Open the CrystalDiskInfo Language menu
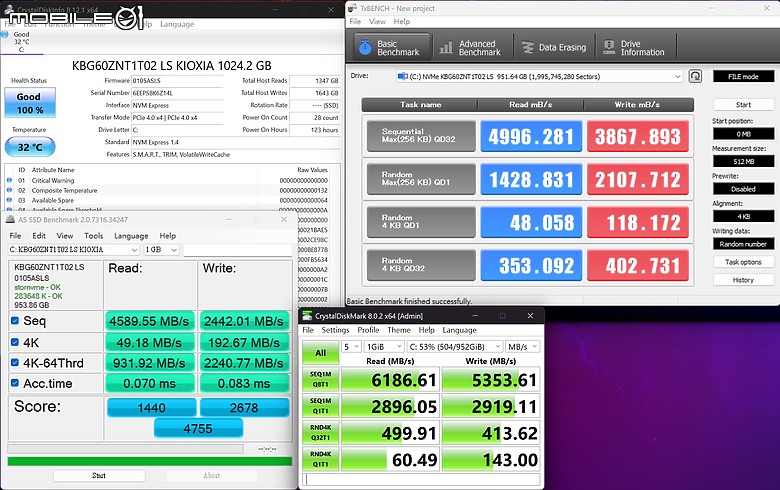The height and width of the screenshot is (490, 780). pos(177,24)
